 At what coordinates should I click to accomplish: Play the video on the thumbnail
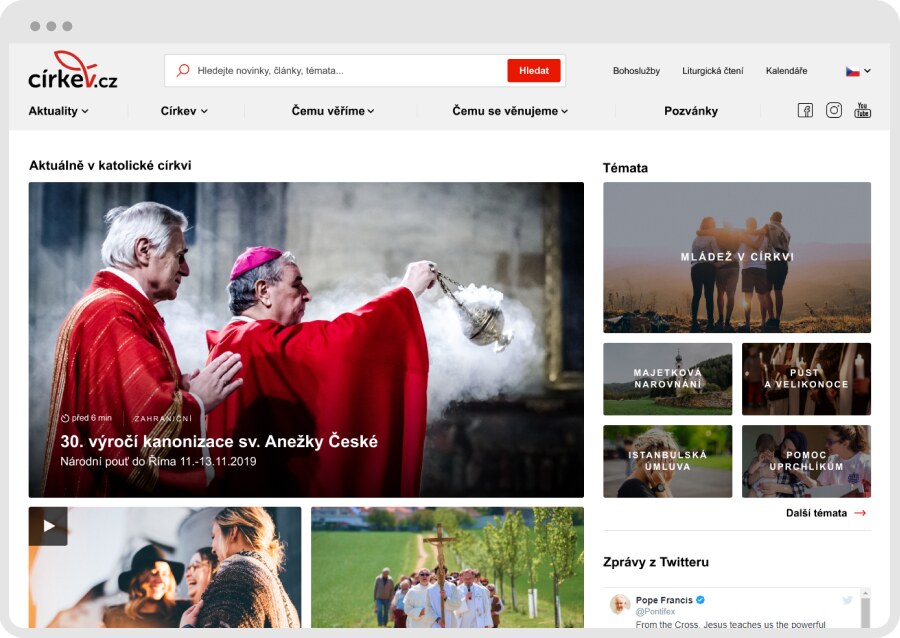pyautogui.click(x=48, y=526)
